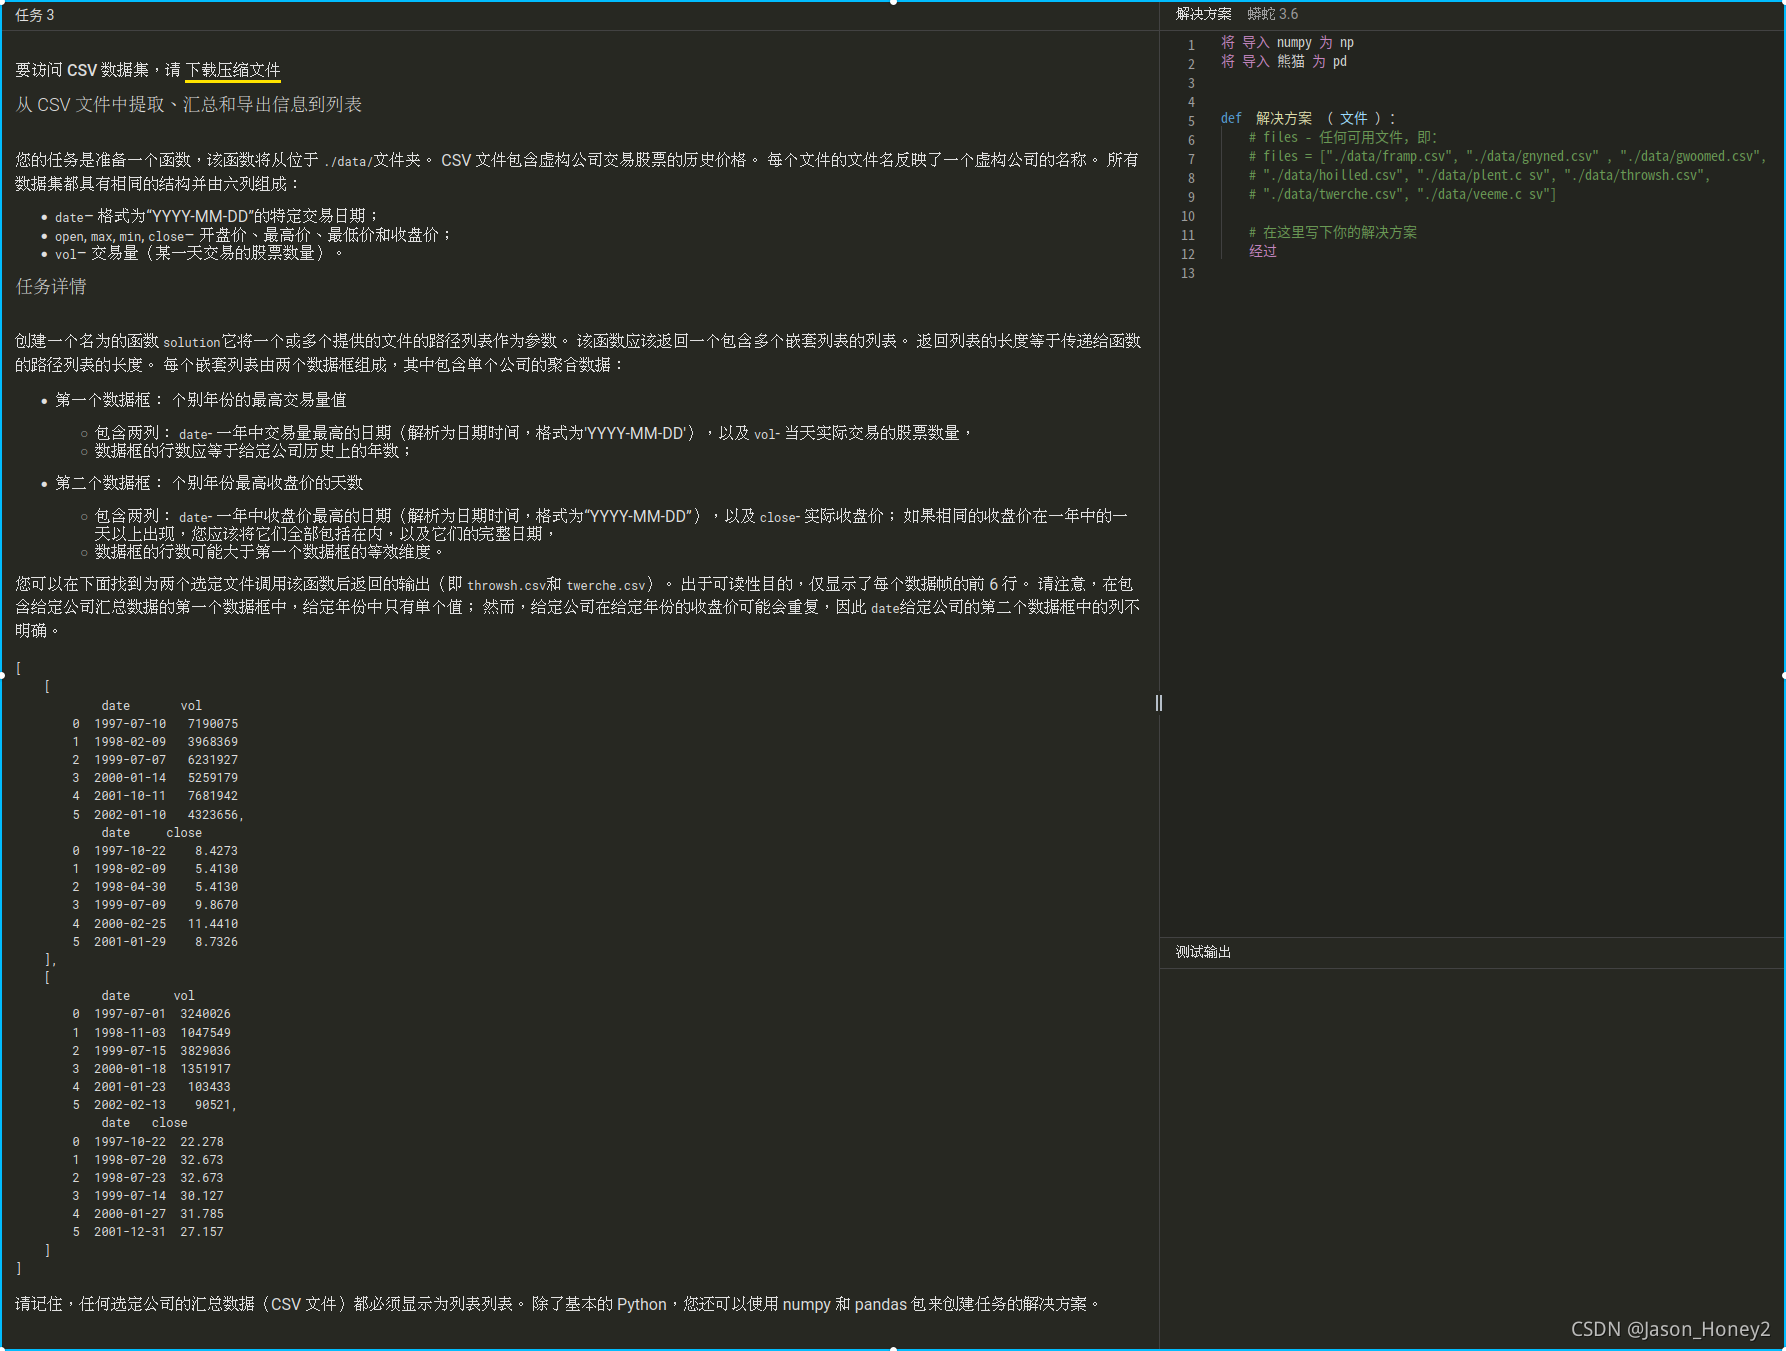Click the 蟒蛇 3.6 language label
1786x1351 pixels.
coord(1272,14)
